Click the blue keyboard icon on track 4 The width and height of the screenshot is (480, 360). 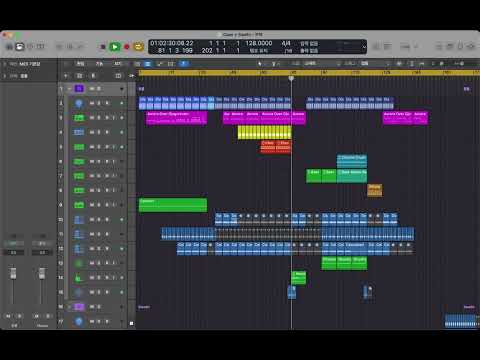click(79, 132)
